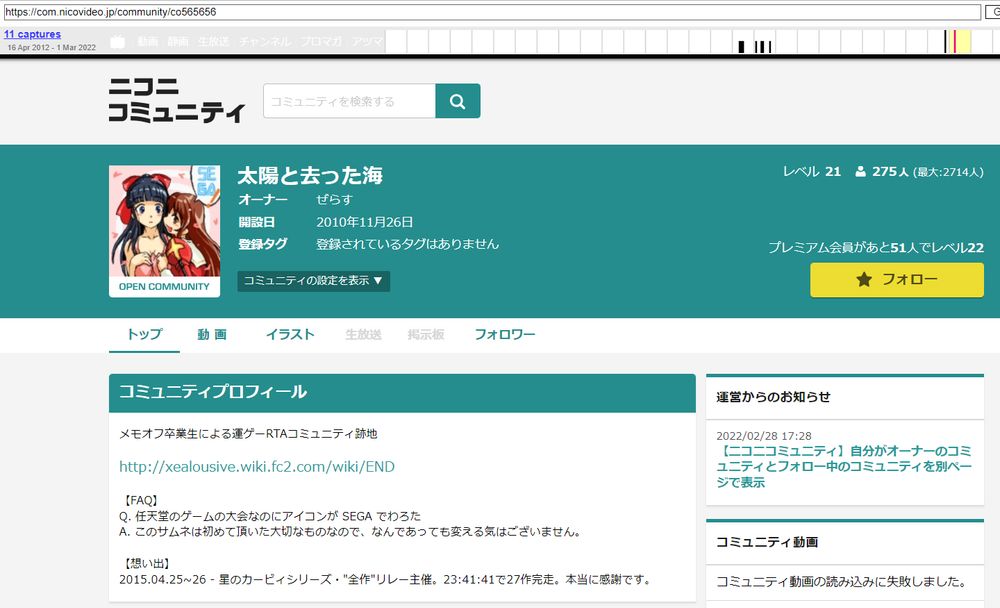The width and height of the screenshot is (1000, 608).
Task: Click the member count person icon
Action: (860, 172)
